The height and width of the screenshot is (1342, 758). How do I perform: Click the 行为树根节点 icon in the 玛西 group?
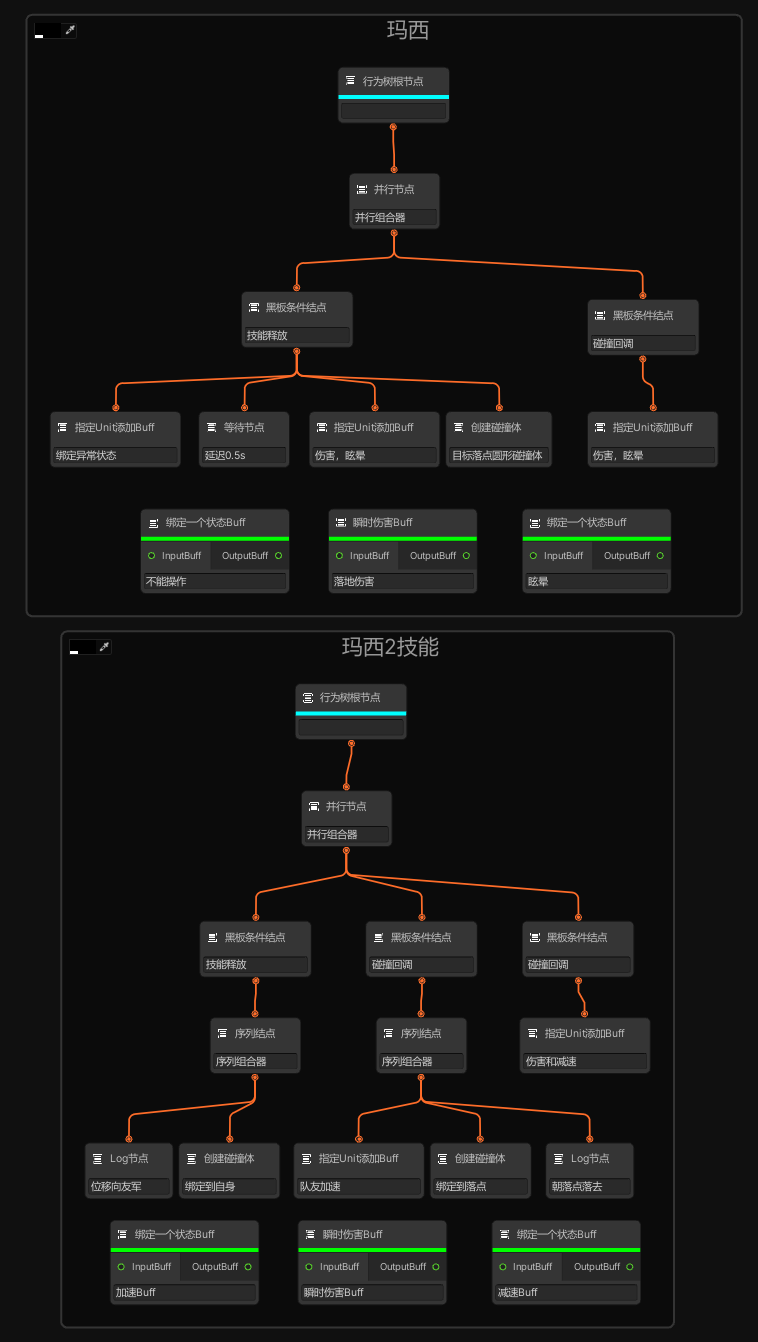coord(350,80)
